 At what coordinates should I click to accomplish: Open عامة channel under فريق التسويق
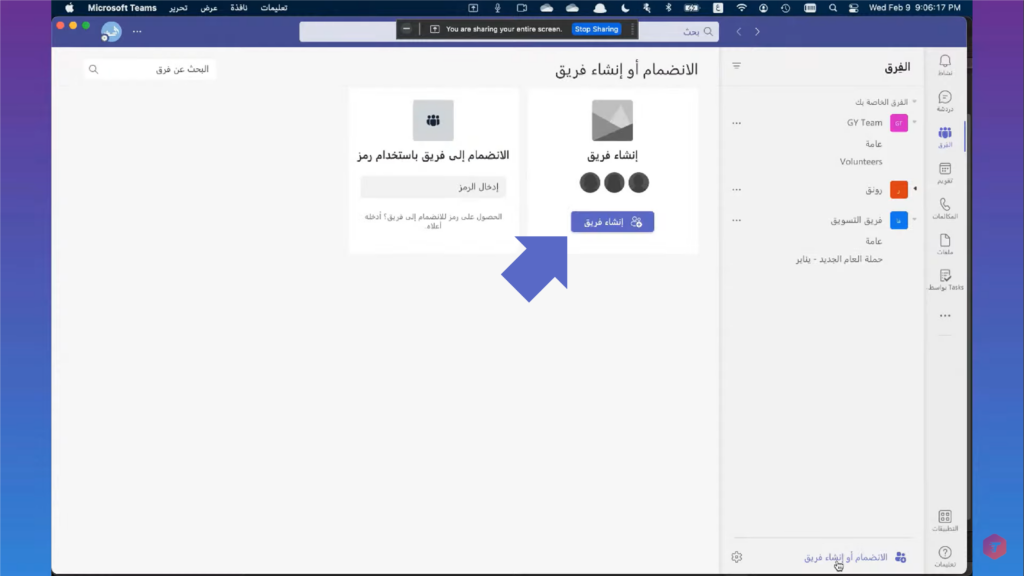pyautogui.click(x=873, y=241)
